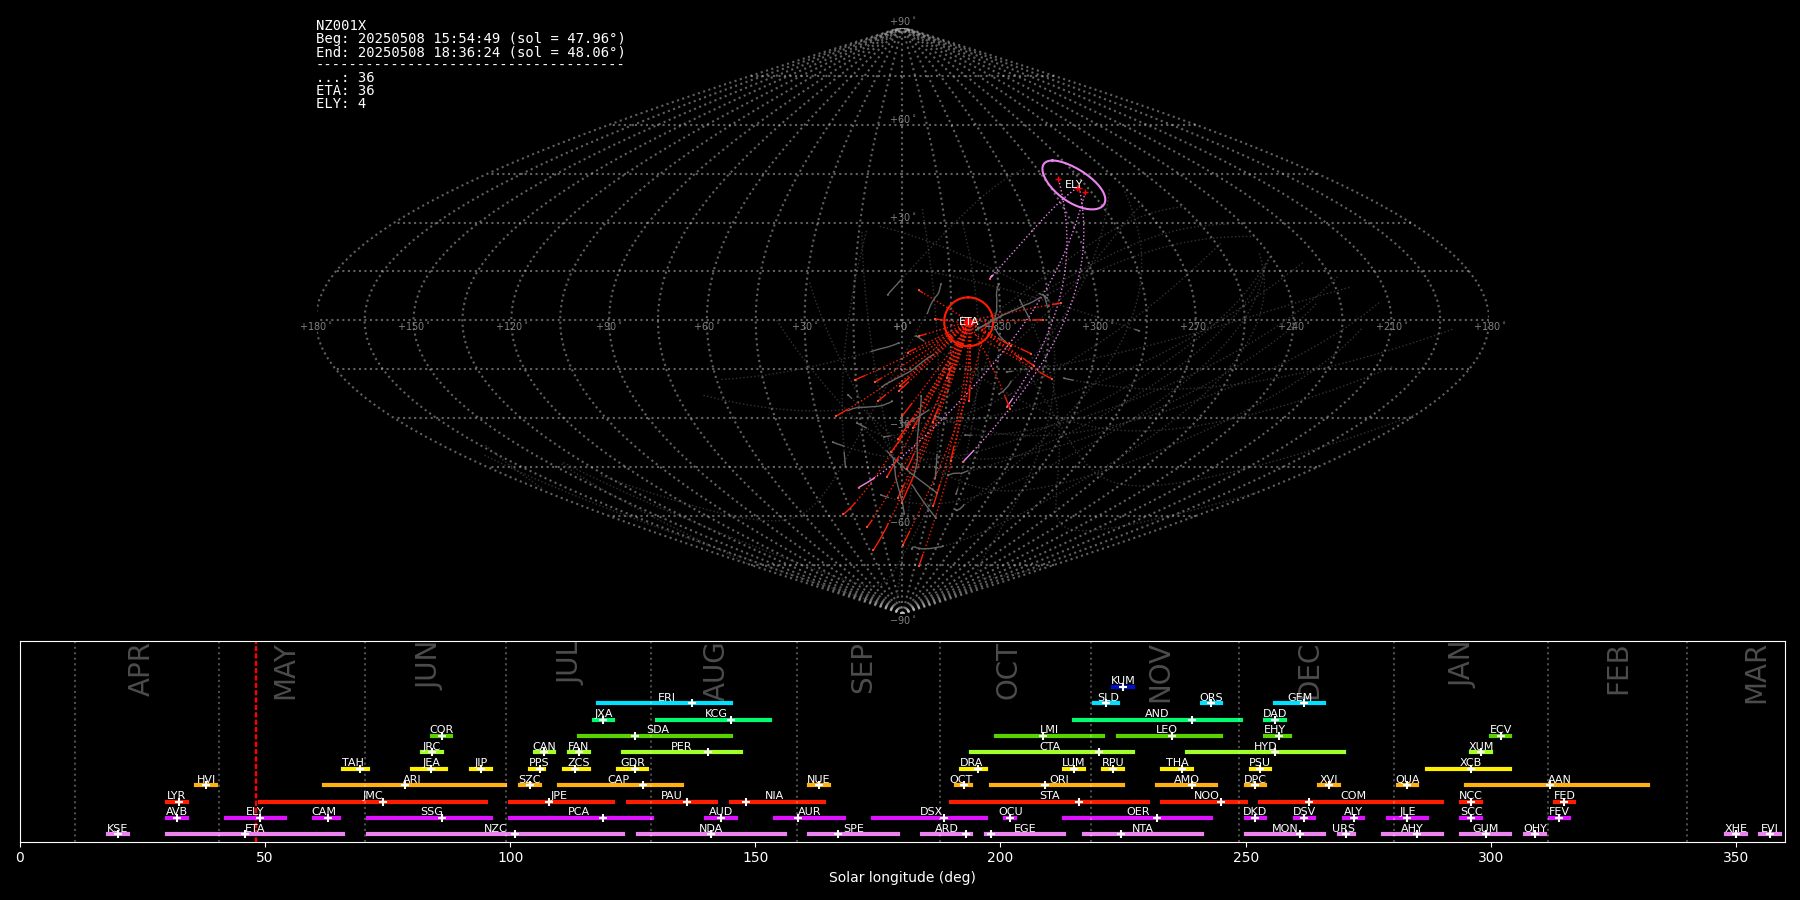Select the XHE shower label

tap(1736, 829)
